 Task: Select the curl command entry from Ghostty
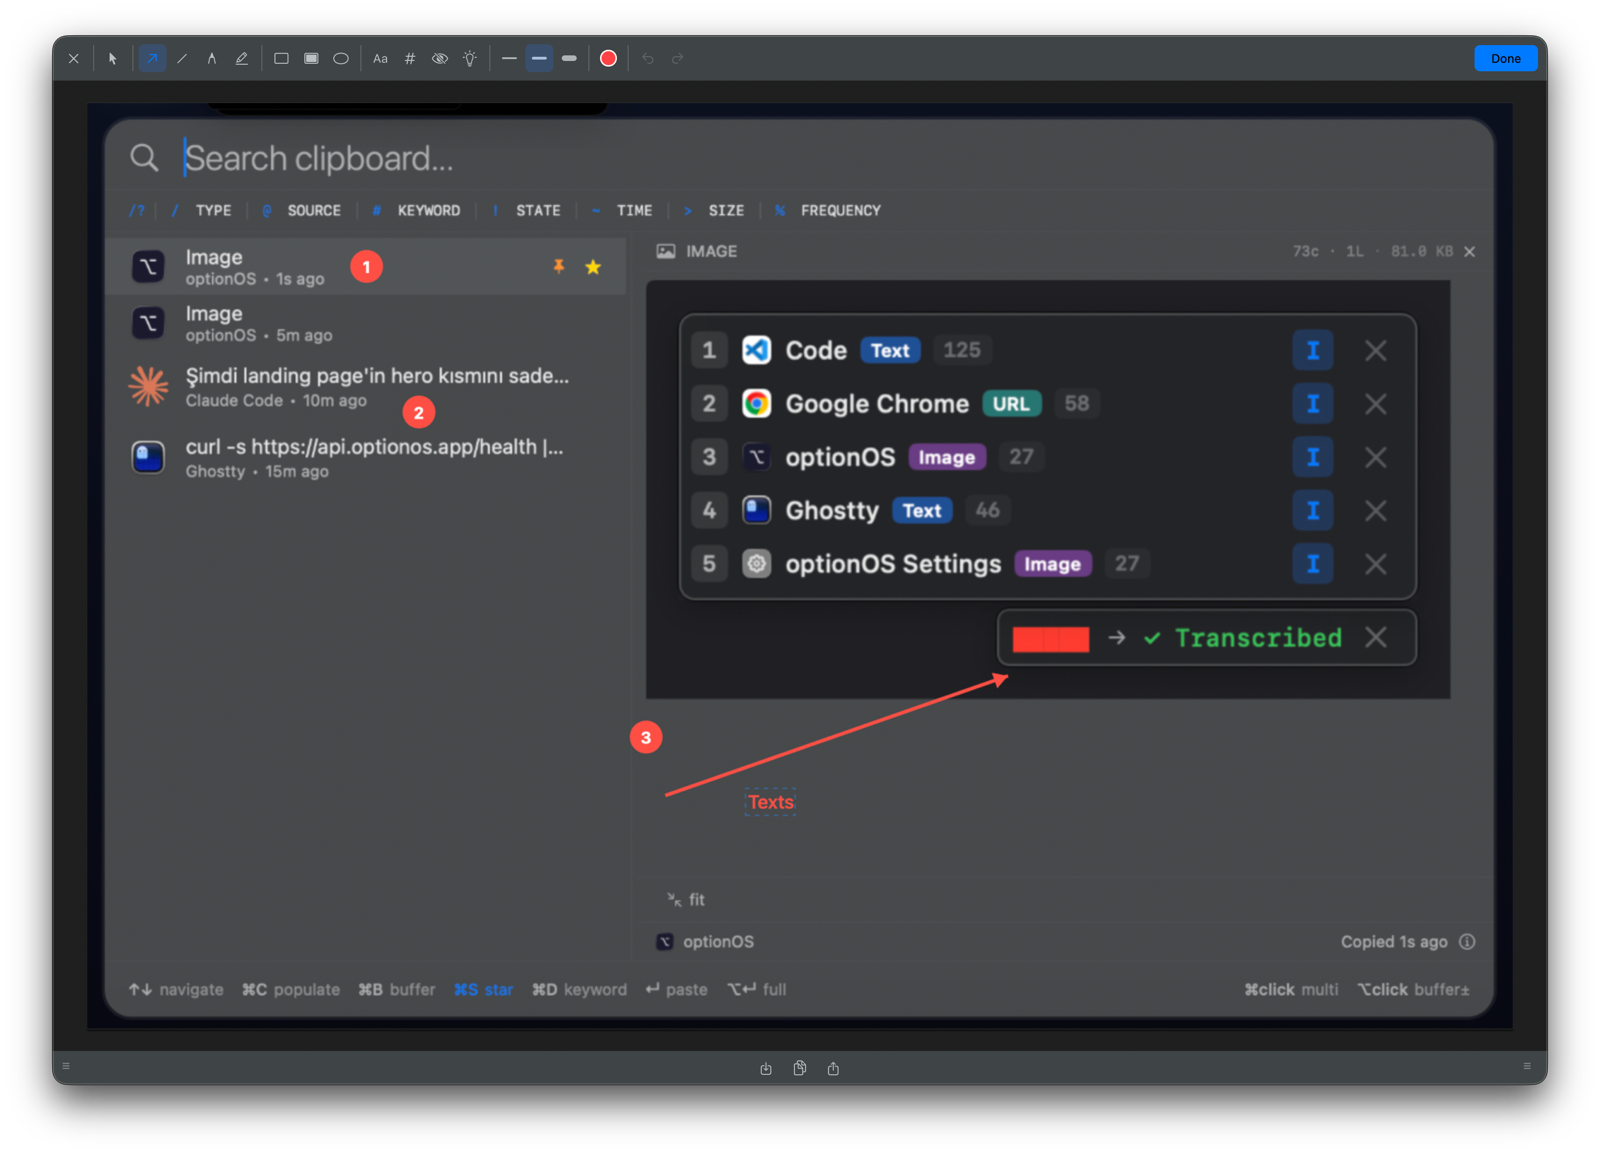point(366,458)
